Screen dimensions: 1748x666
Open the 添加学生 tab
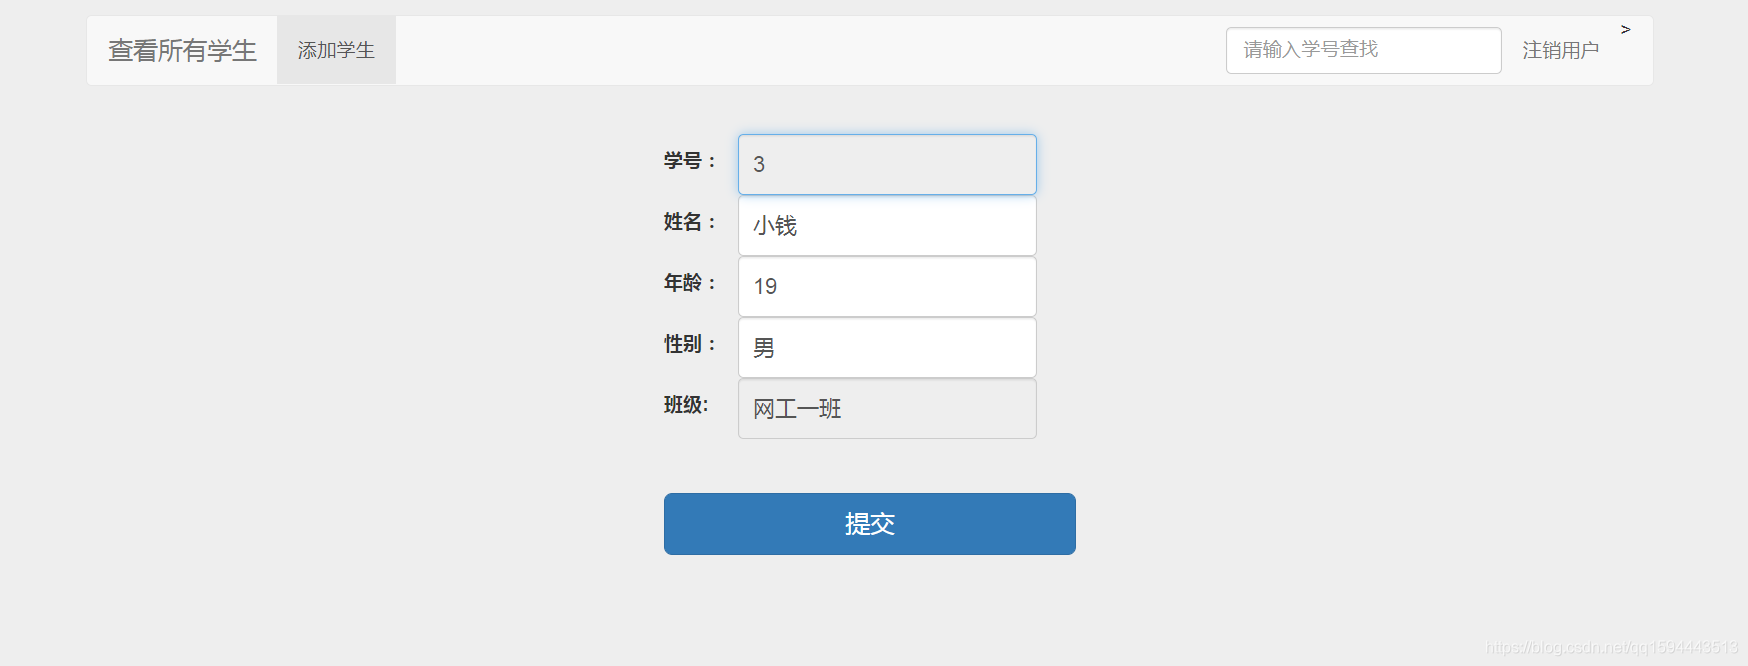click(336, 49)
